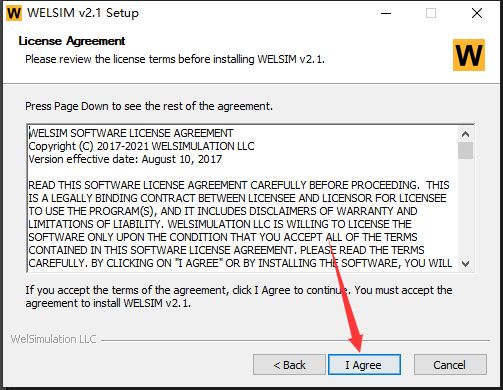Click the READ THIS SOFTWARE LICENSE paragraph
This screenshot has width=503, height=390.
(x=240, y=224)
